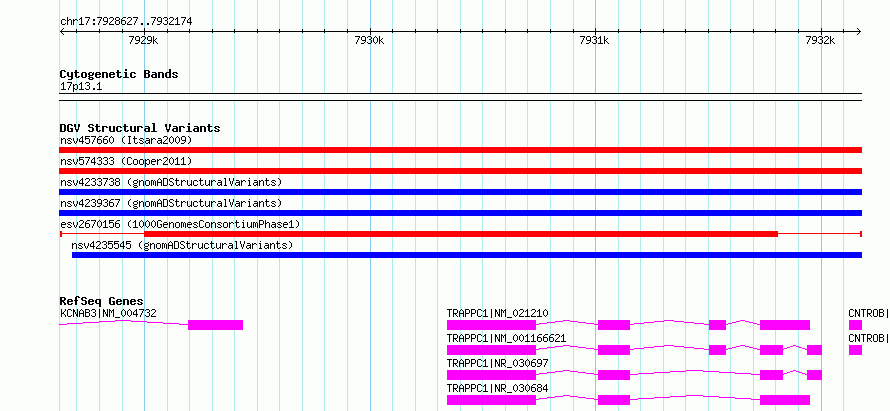Click the red bar for nsv457660

point(460,150)
